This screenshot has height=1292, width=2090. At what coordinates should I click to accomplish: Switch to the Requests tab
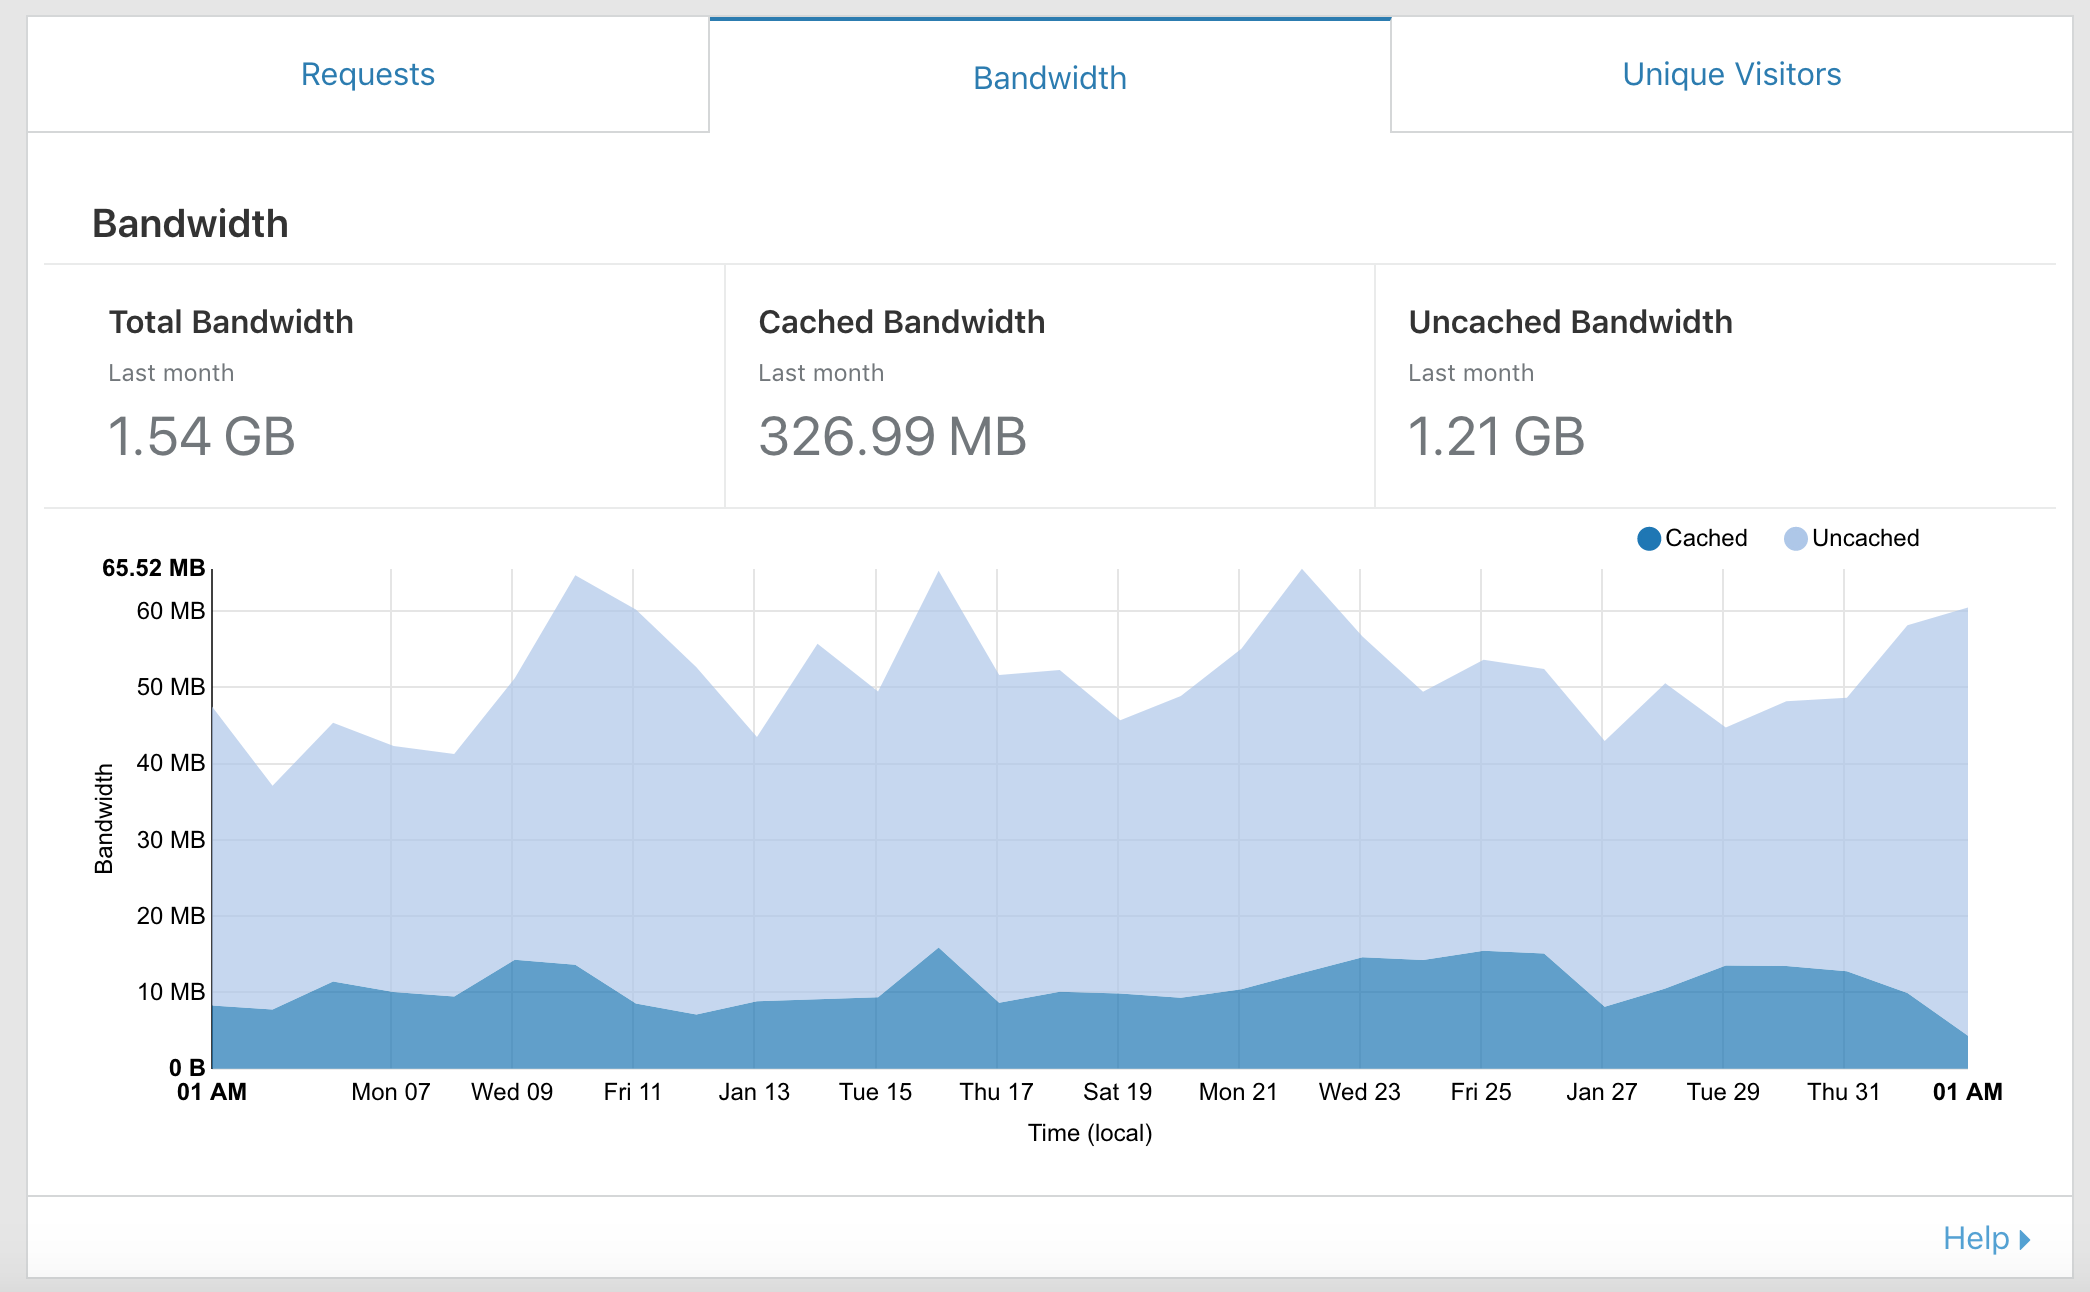pyautogui.click(x=368, y=75)
